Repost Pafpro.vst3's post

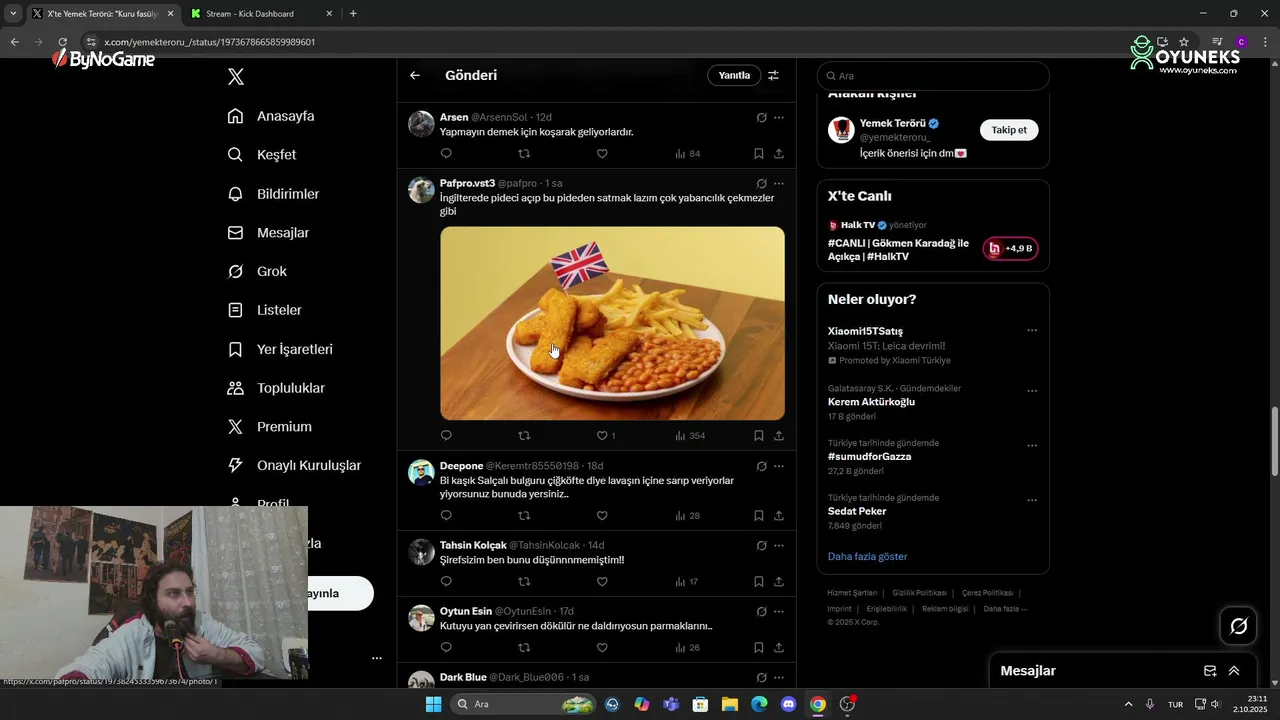click(524, 436)
